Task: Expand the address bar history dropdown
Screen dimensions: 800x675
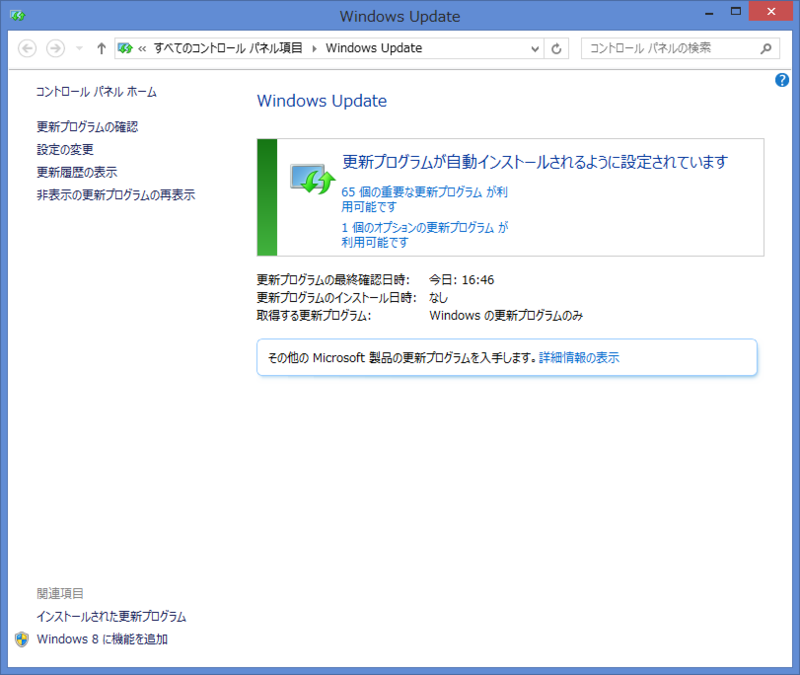Action: 535,48
